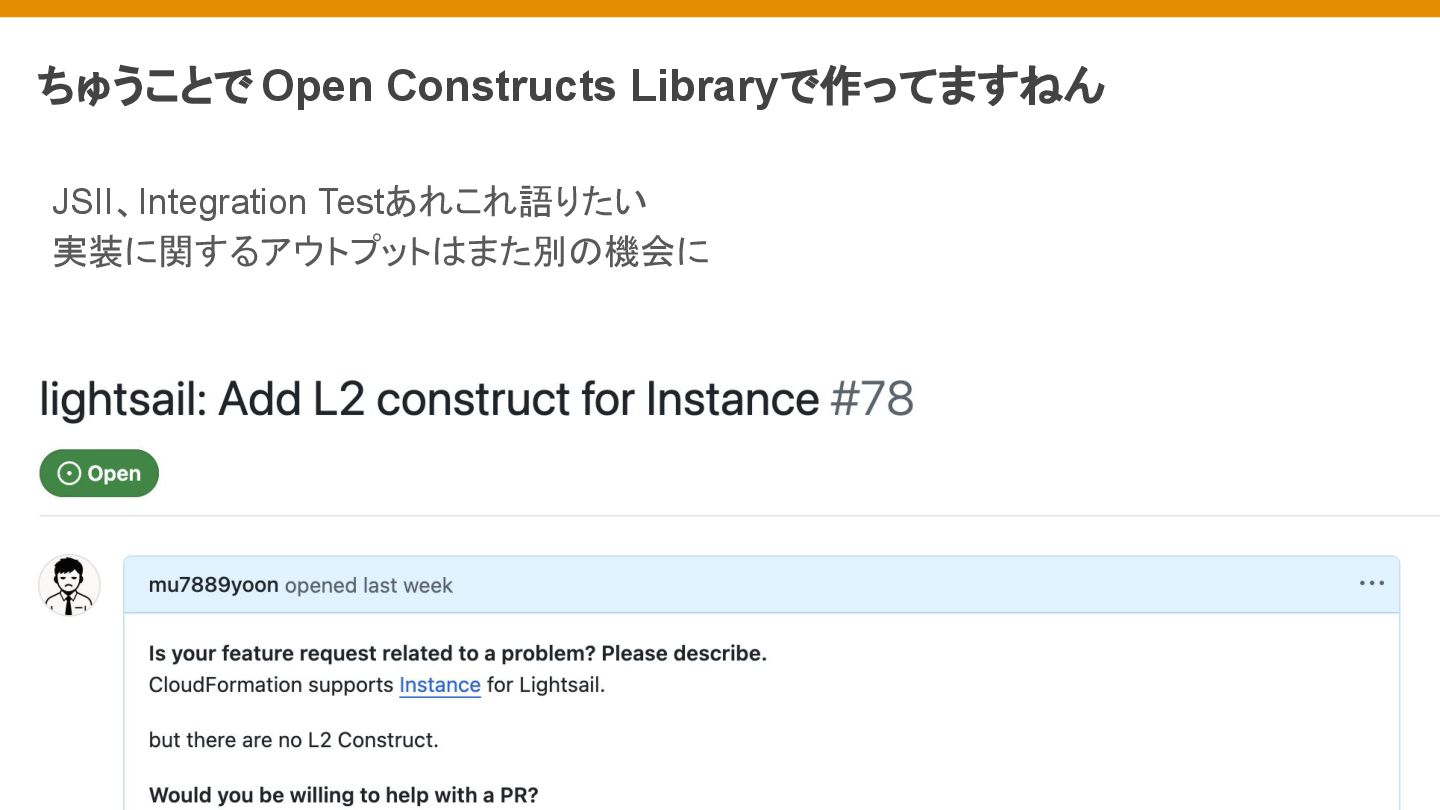This screenshot has height=810, width=1440.
Task: Click the text "but there are no L2 Construct."
Action: 293,740
